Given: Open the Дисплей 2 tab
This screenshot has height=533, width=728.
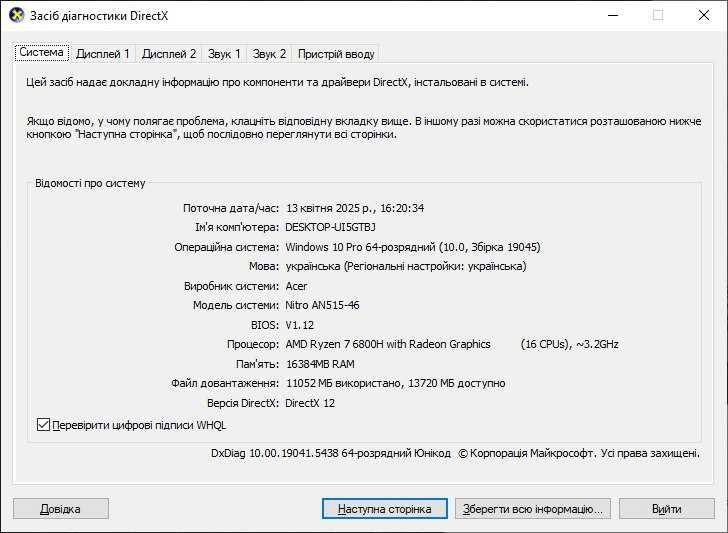Looking at the screenshot, I should click(169, 54).
